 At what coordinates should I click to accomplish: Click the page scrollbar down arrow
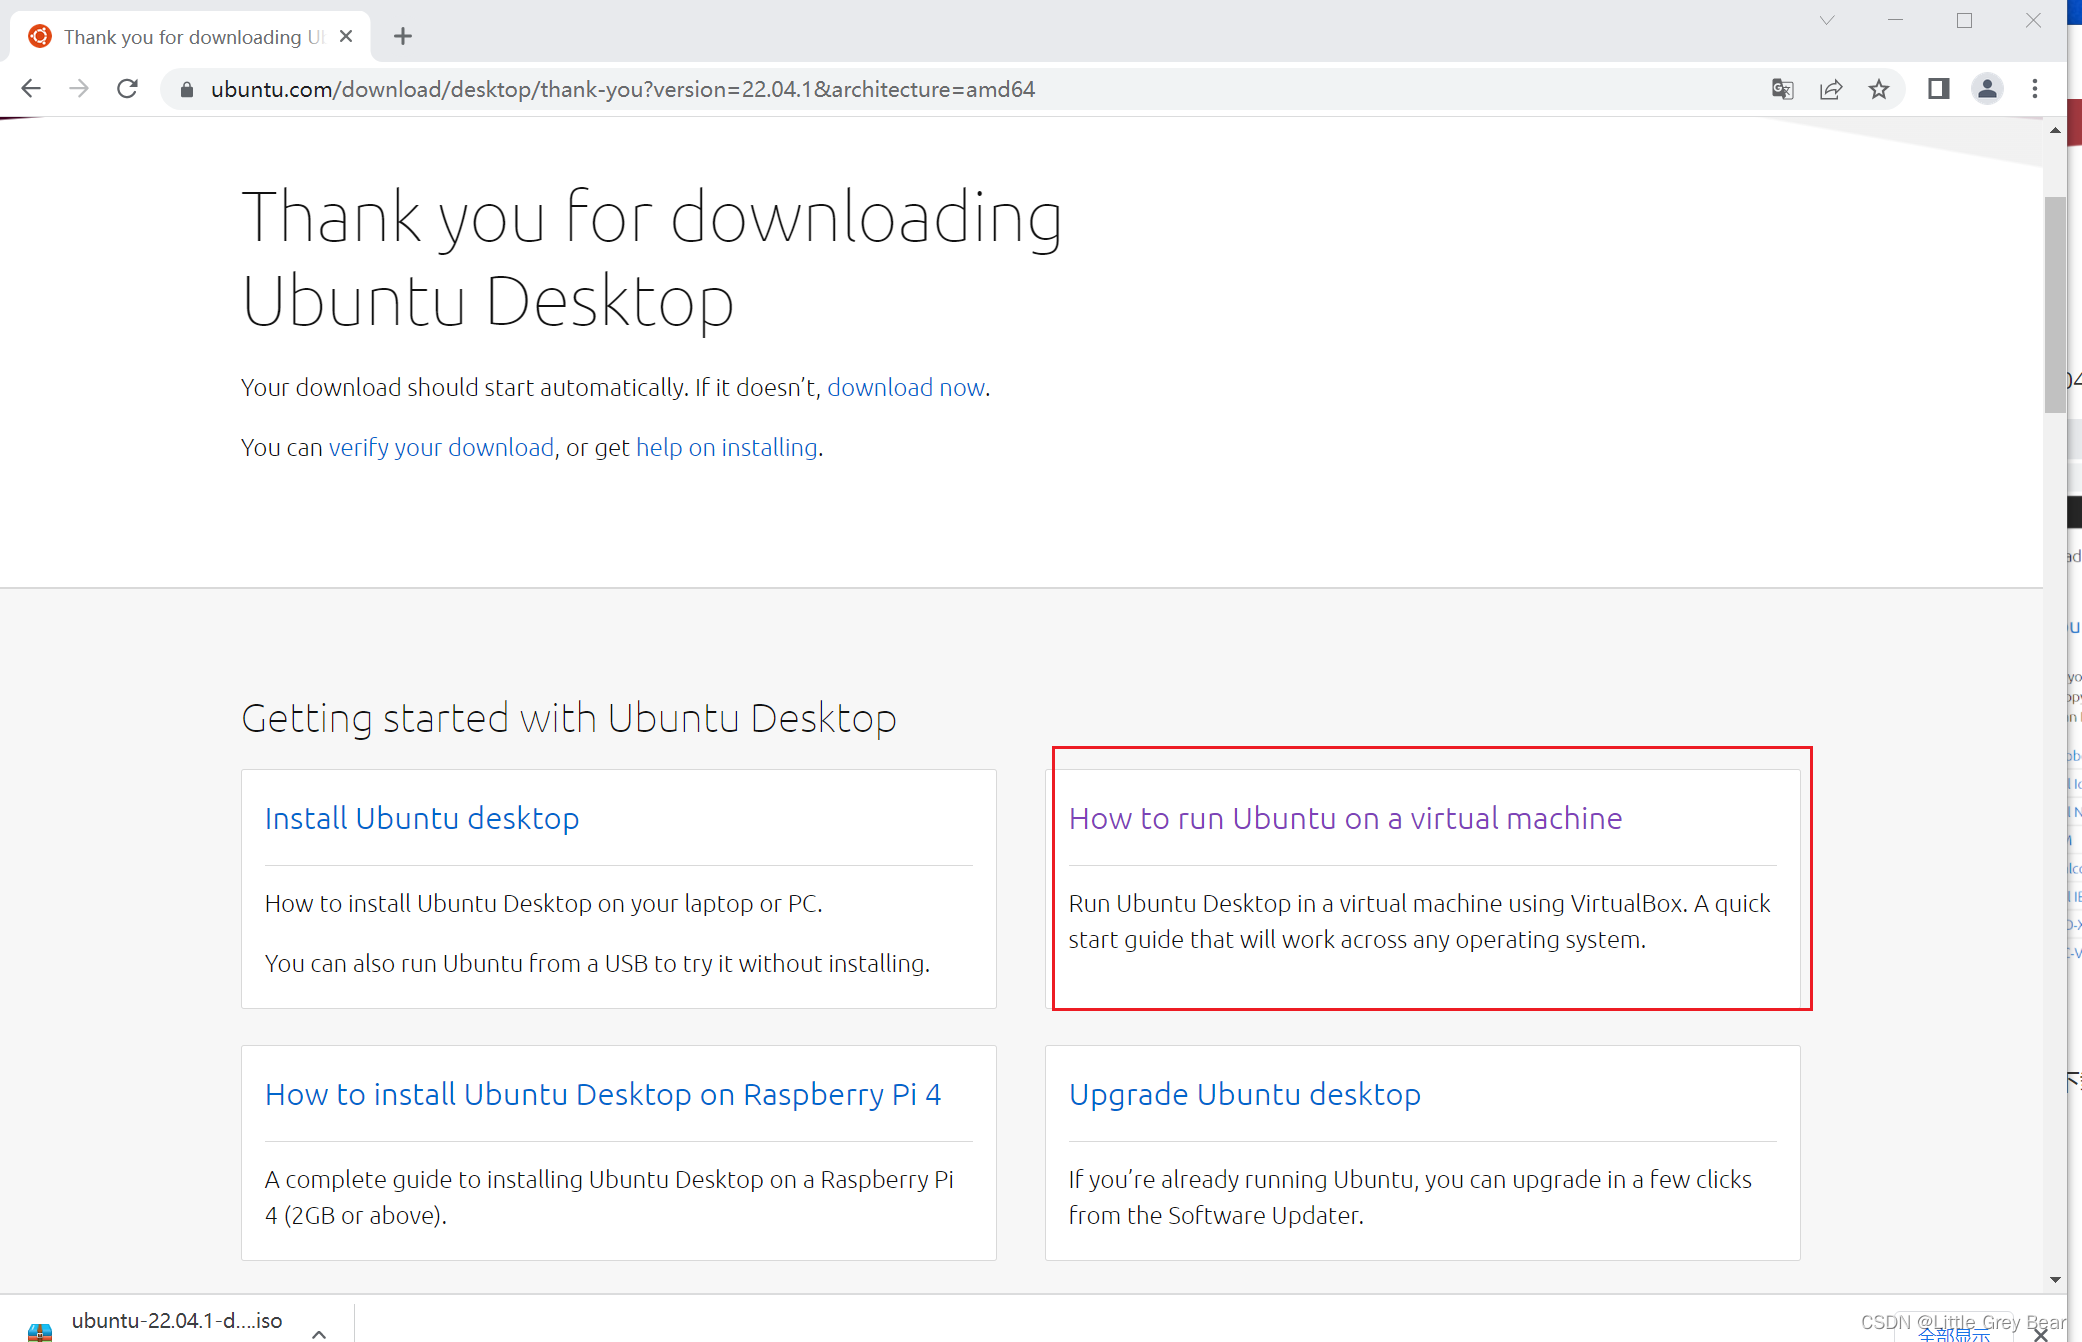(x=2055, y=1280)
